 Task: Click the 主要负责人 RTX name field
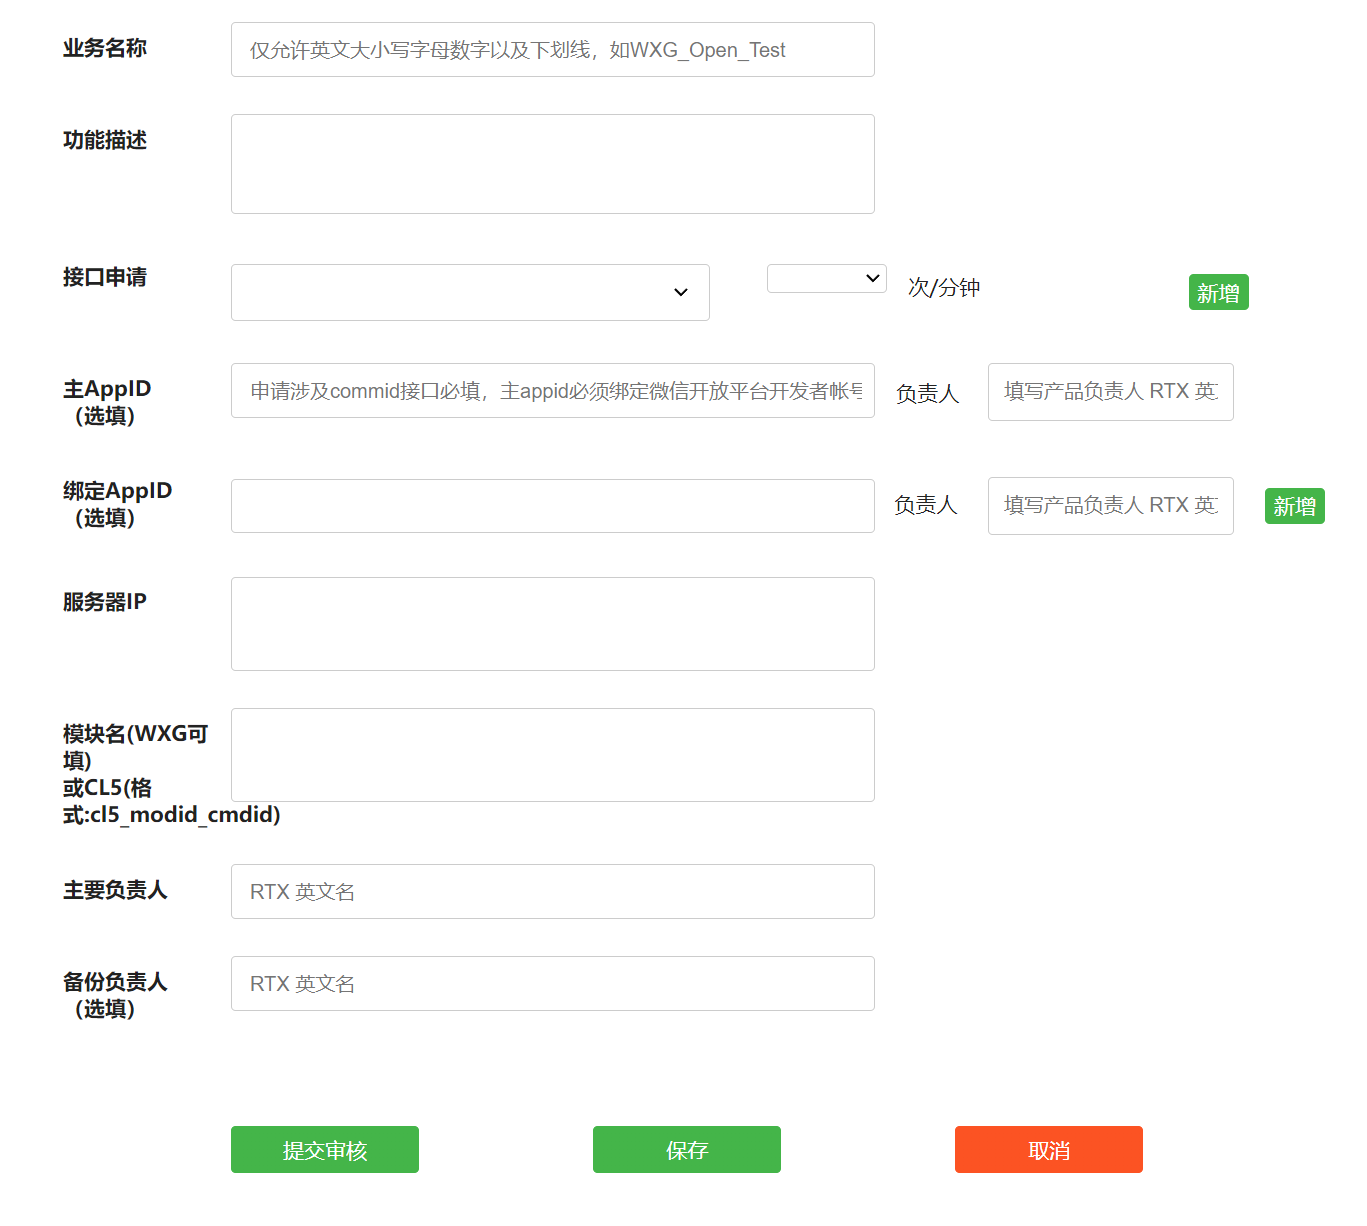pos(552,891)
